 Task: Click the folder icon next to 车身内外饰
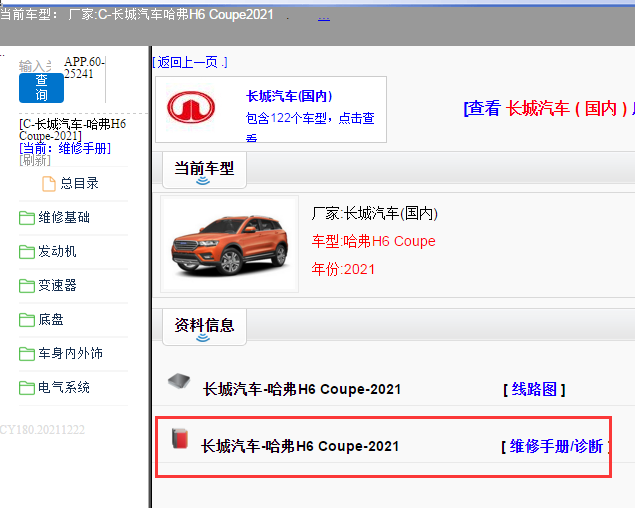(x=27, y=354)
